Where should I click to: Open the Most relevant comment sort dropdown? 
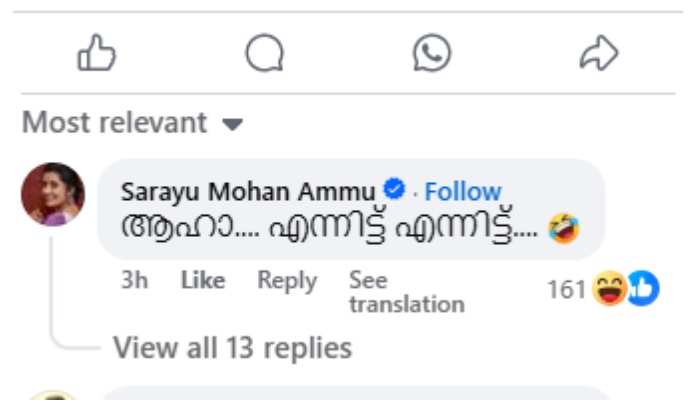(x=114, y=124)
